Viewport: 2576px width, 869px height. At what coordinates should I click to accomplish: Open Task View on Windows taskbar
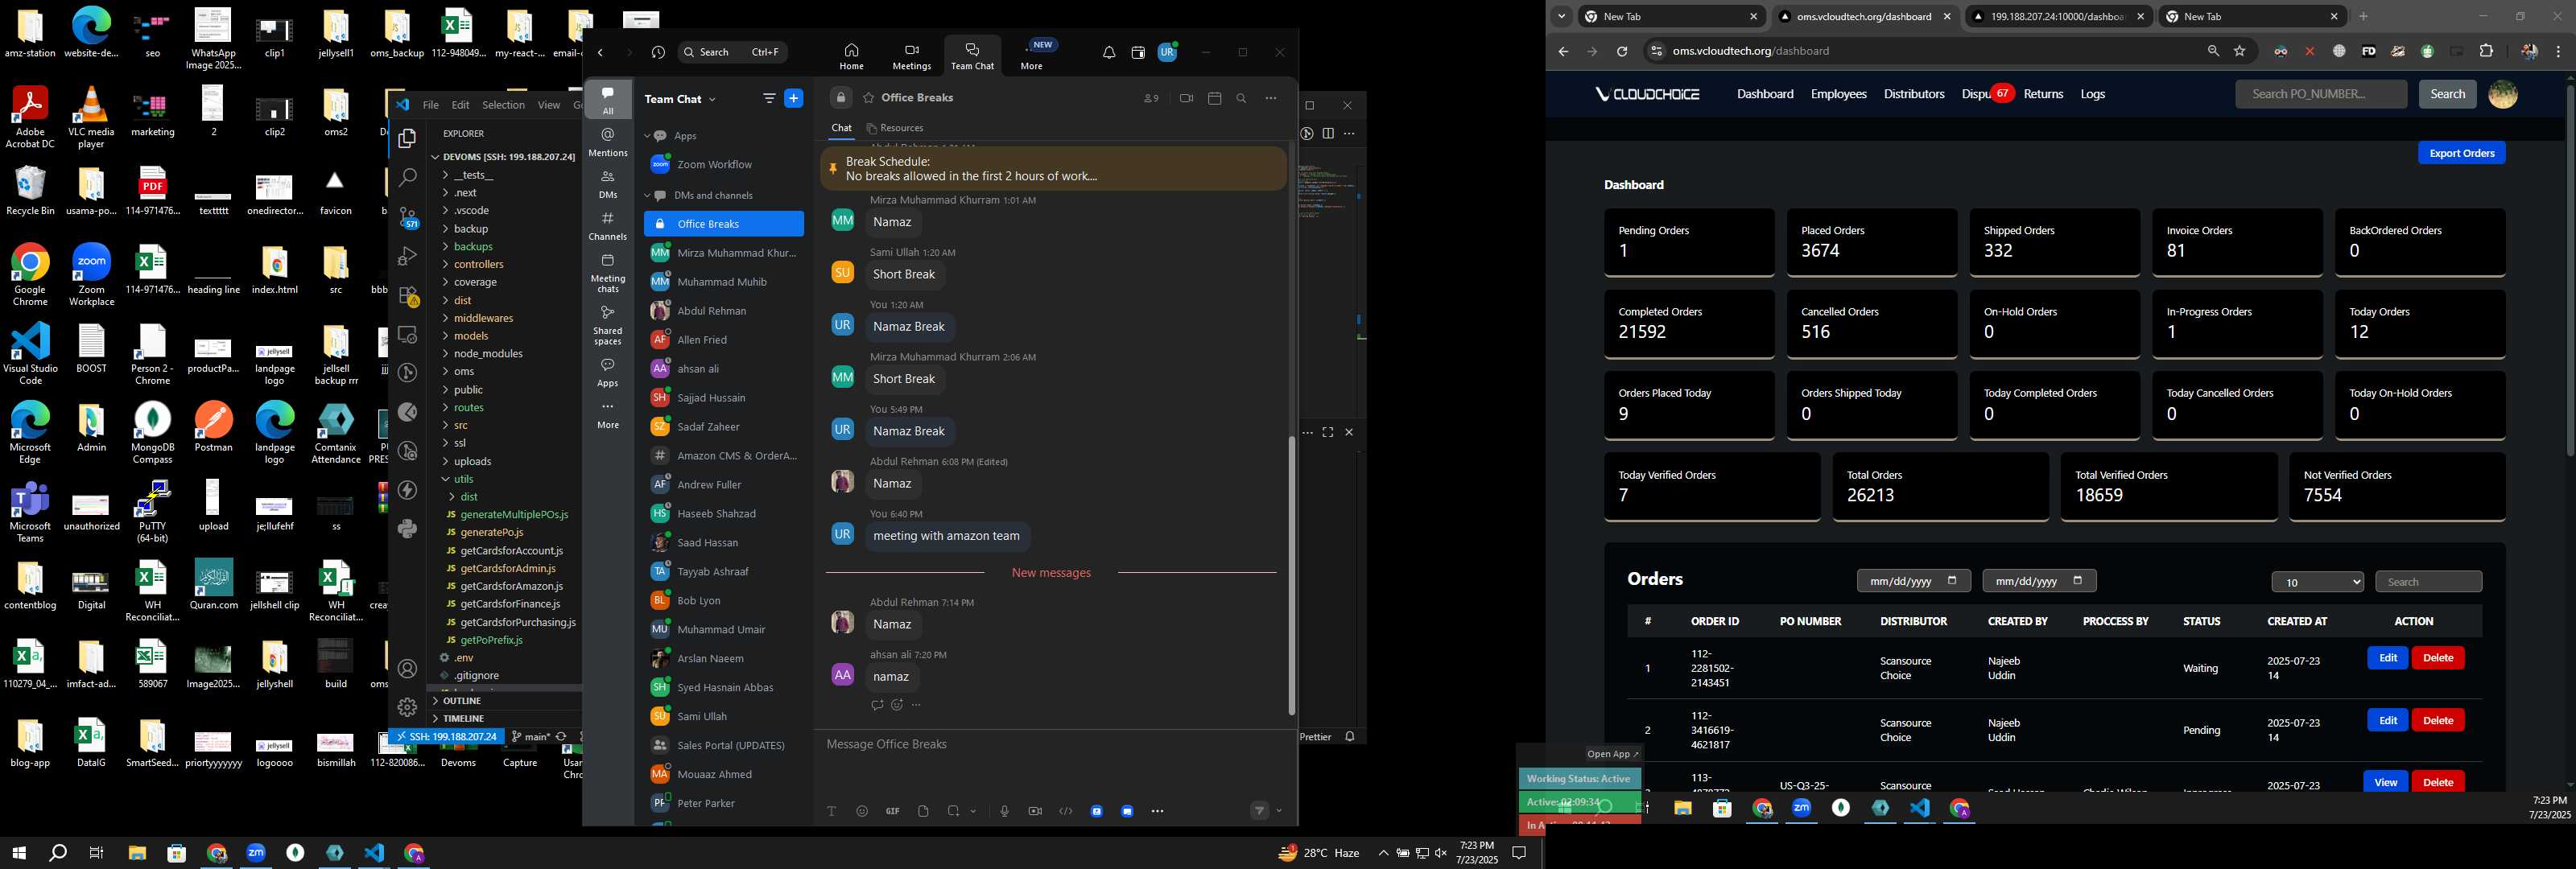coord(97,853)
